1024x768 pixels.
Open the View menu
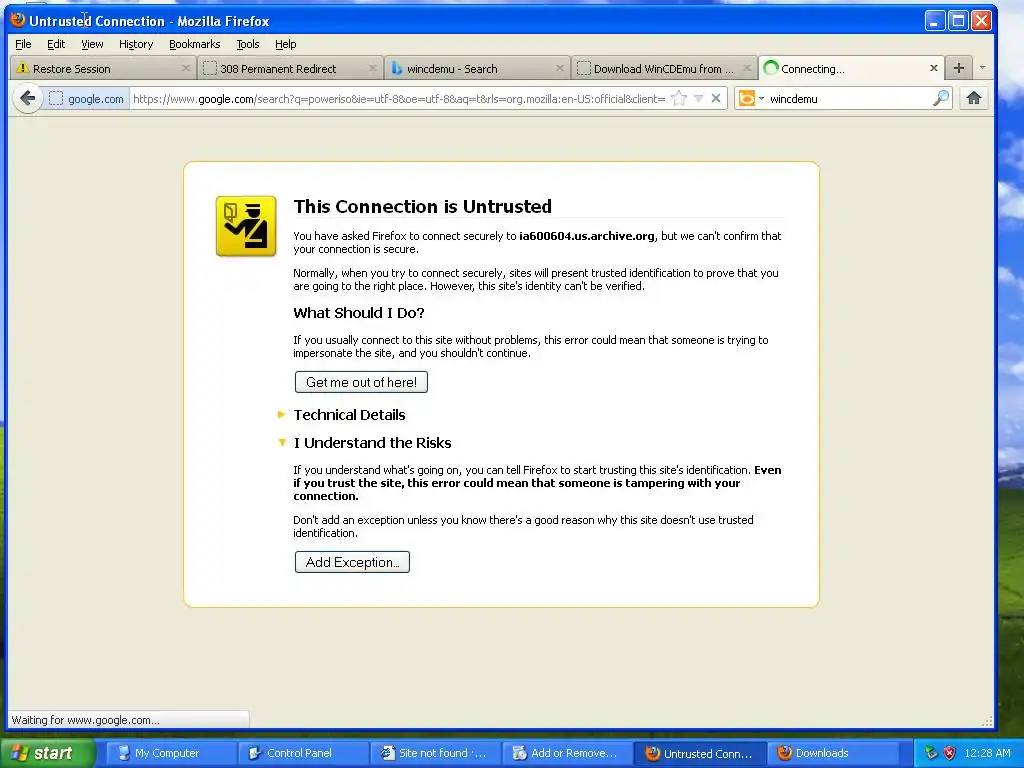click(x=92, y=44)
